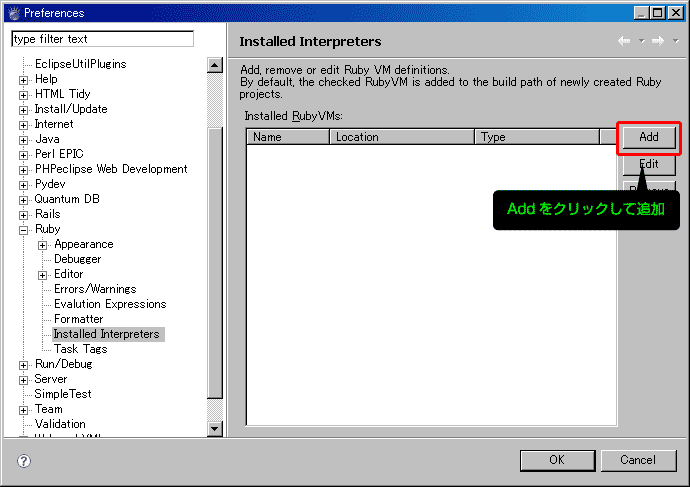Open the back history dropdown arrow
The width and height of the screenshot is (690, 487).
coord(642,41)
